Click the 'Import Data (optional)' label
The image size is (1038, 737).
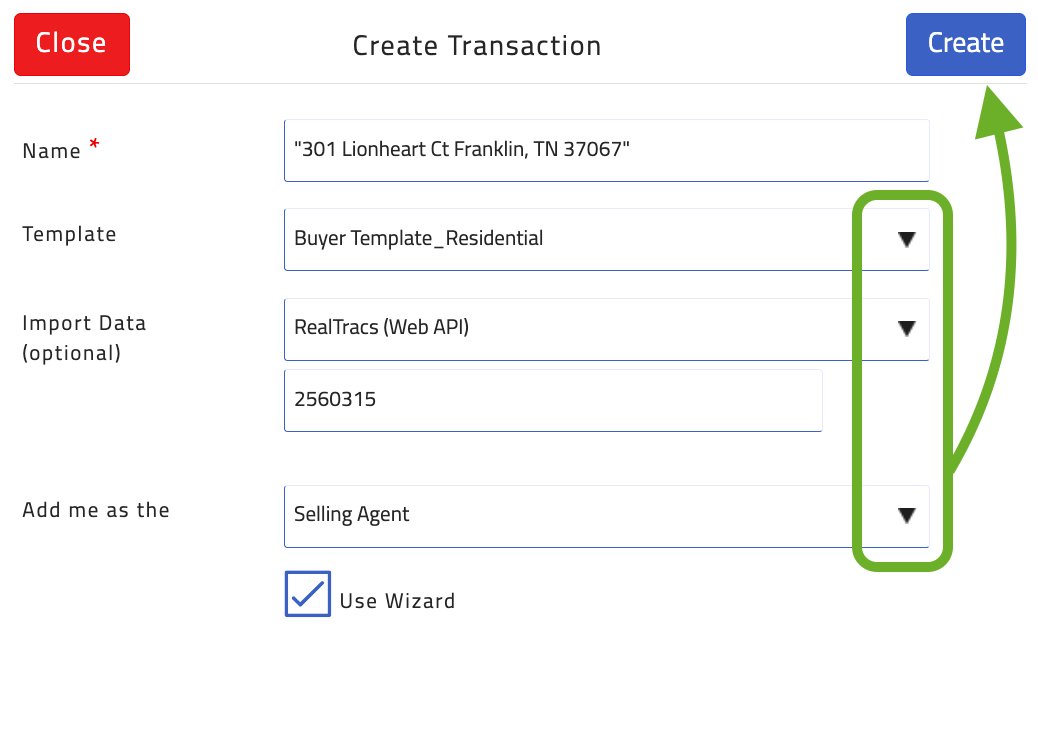[x=84, y=337]
